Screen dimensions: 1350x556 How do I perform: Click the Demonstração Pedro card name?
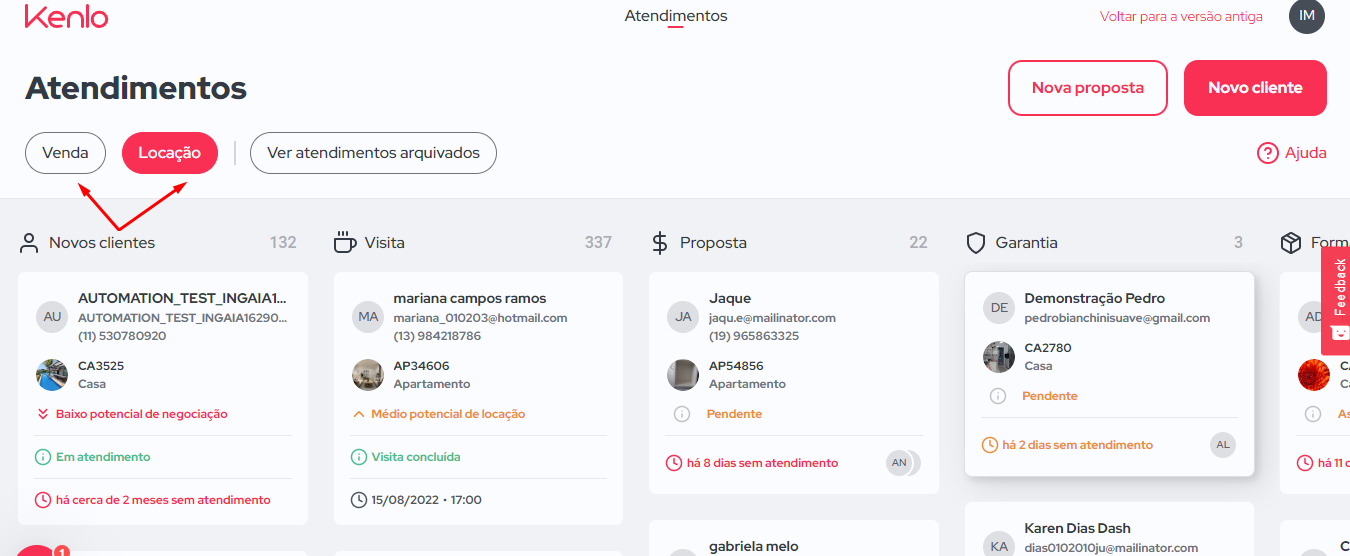1094,298
